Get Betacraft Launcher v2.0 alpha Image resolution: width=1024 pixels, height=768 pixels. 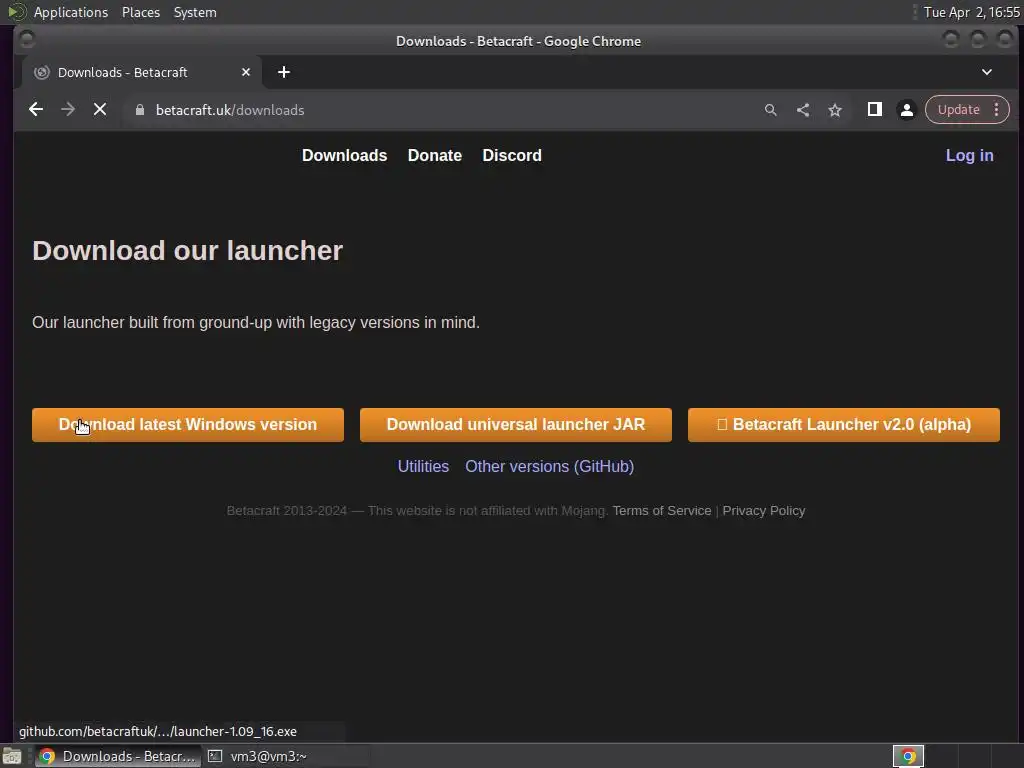coord(844,425)
